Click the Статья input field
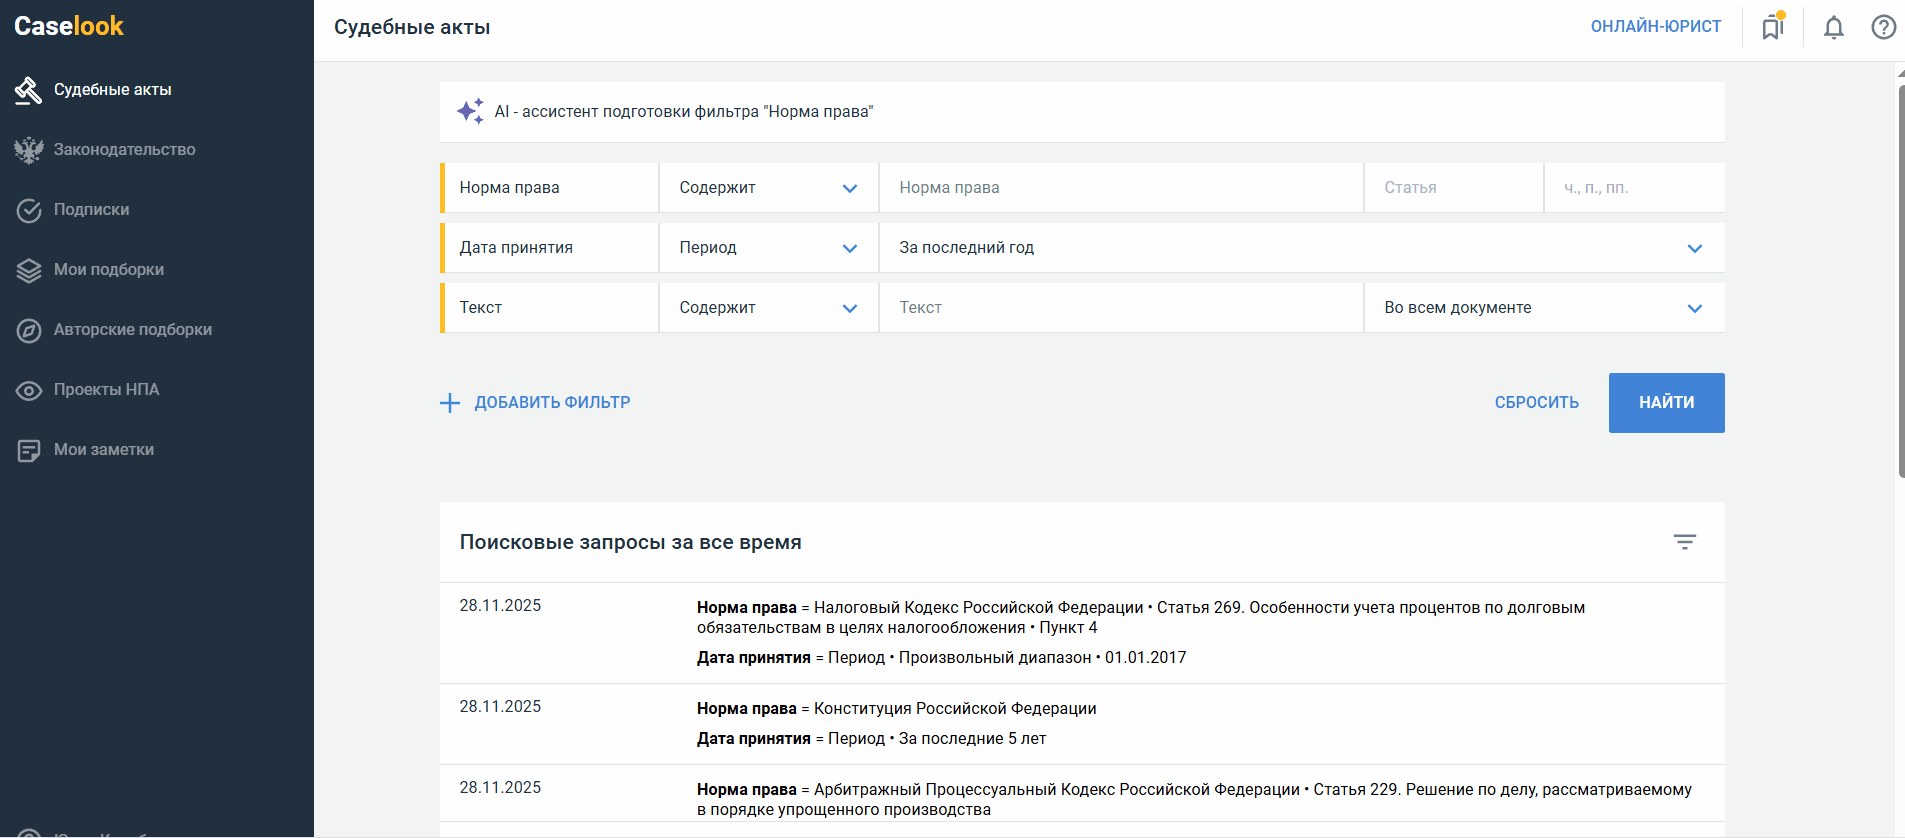 pyautogui.click(x=1452, y=188)
